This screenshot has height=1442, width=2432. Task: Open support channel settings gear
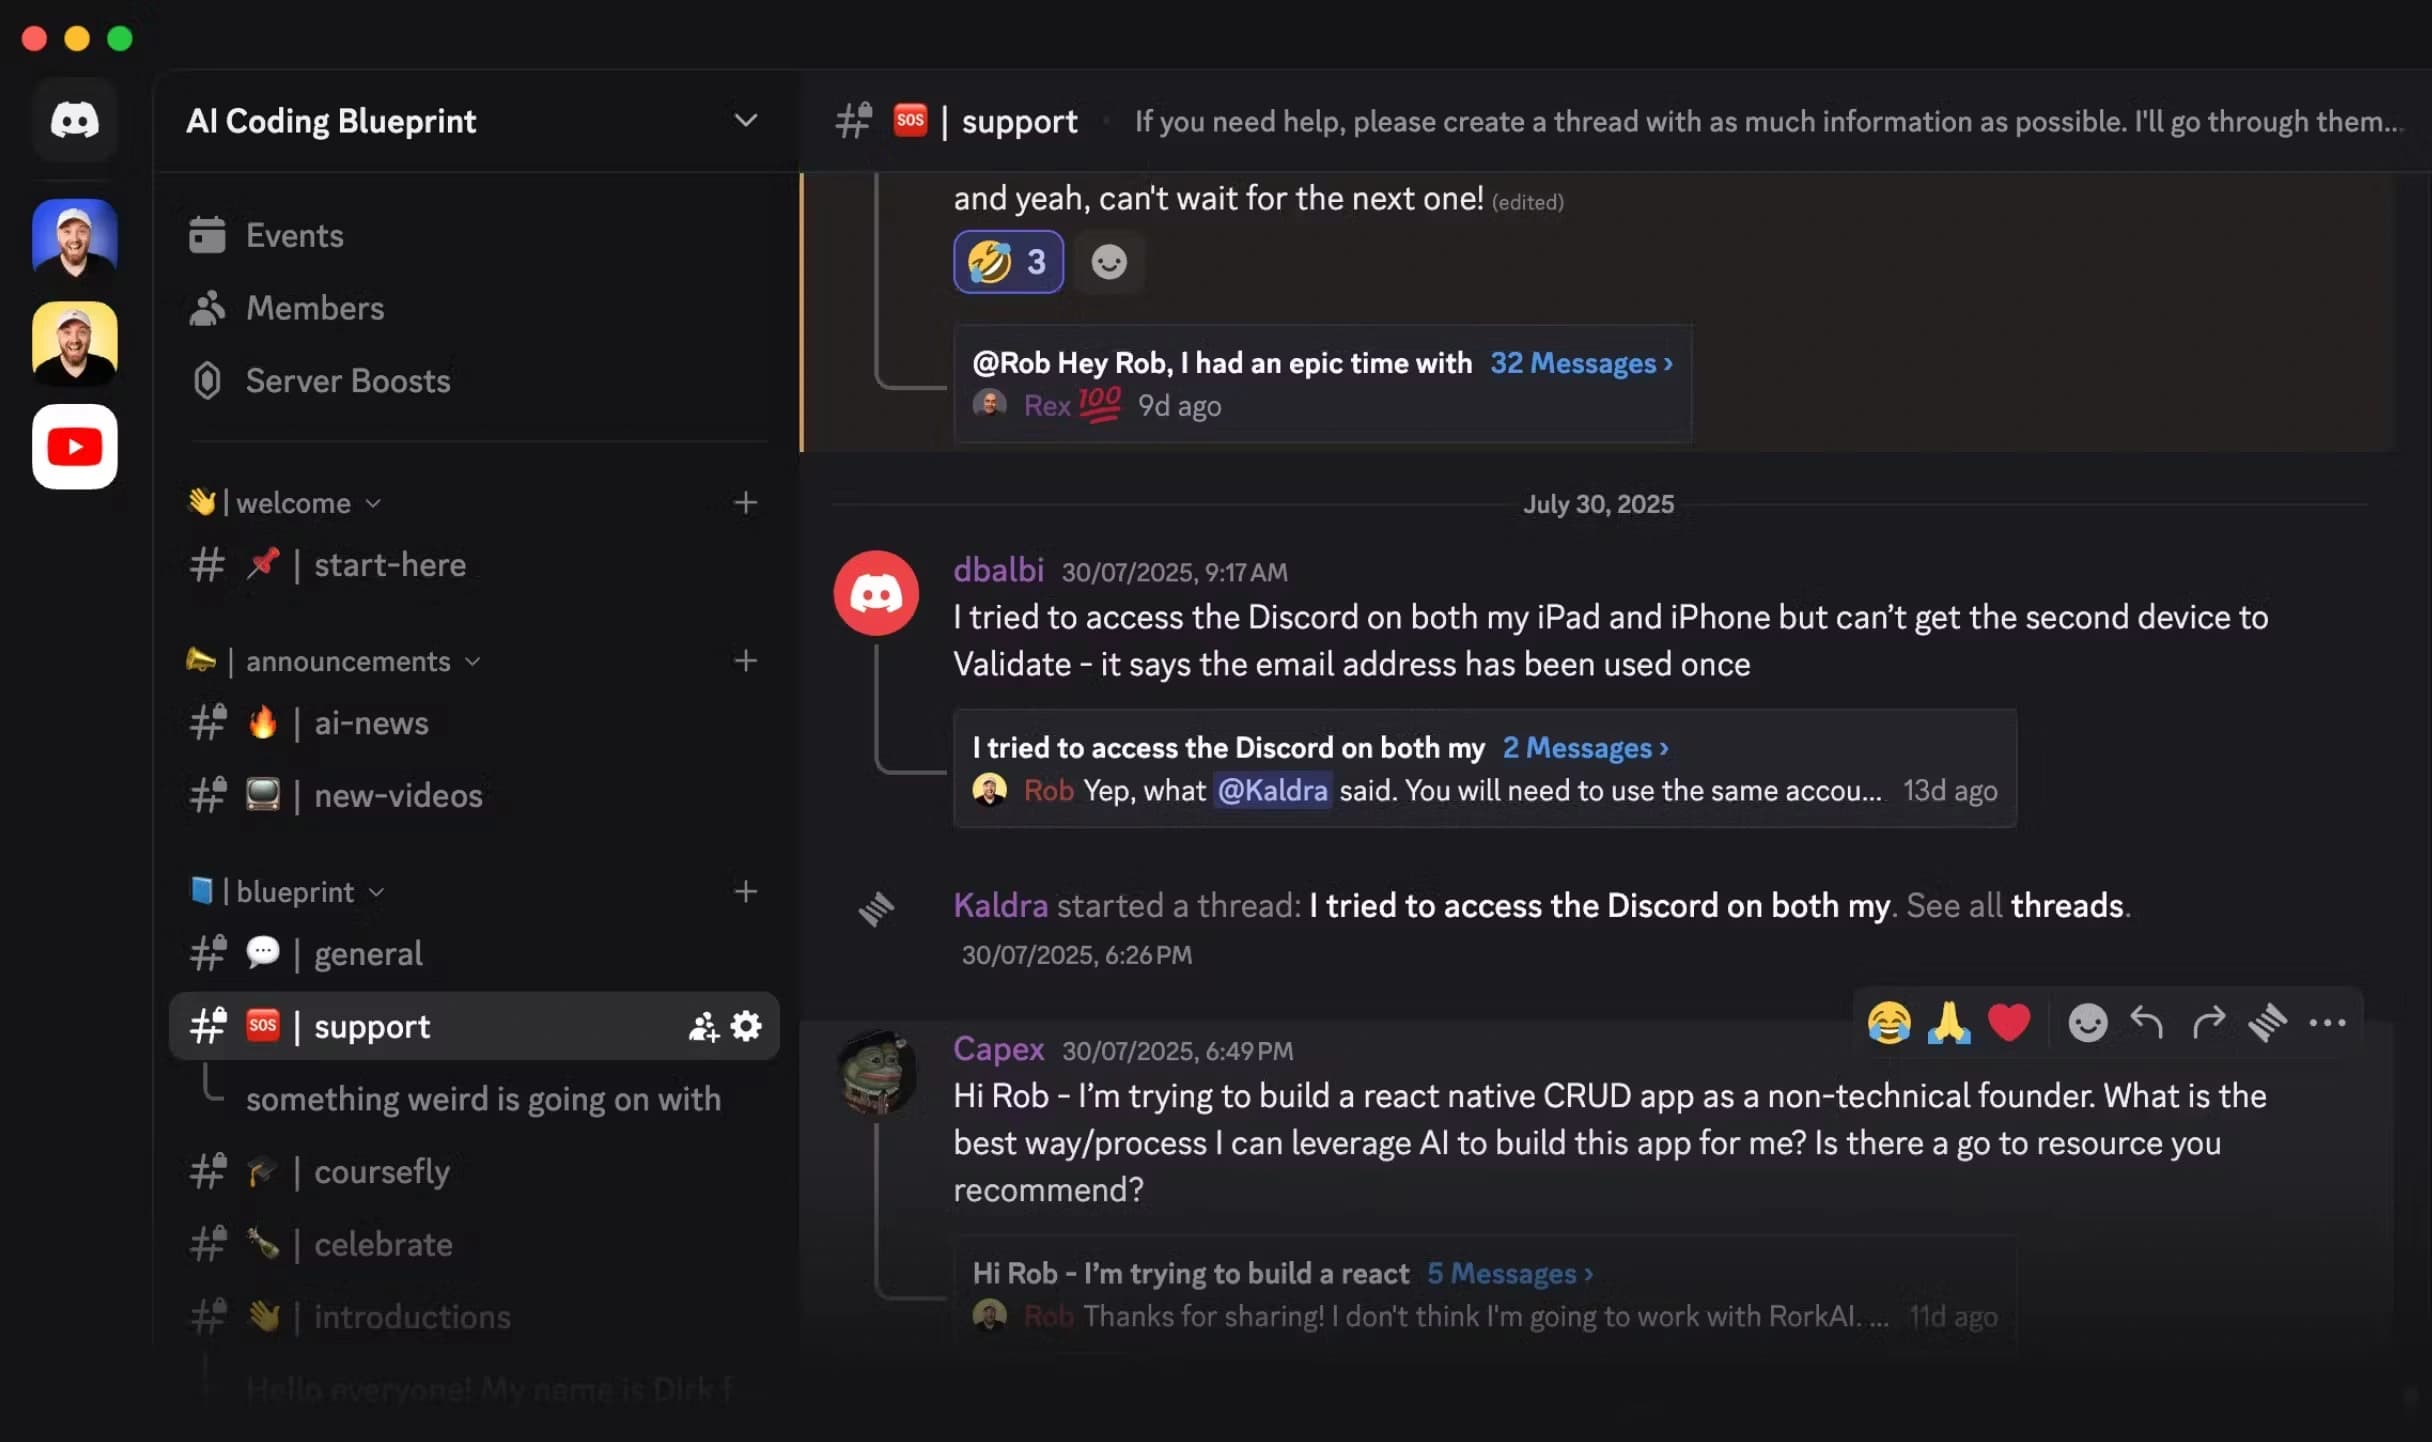746,1026
